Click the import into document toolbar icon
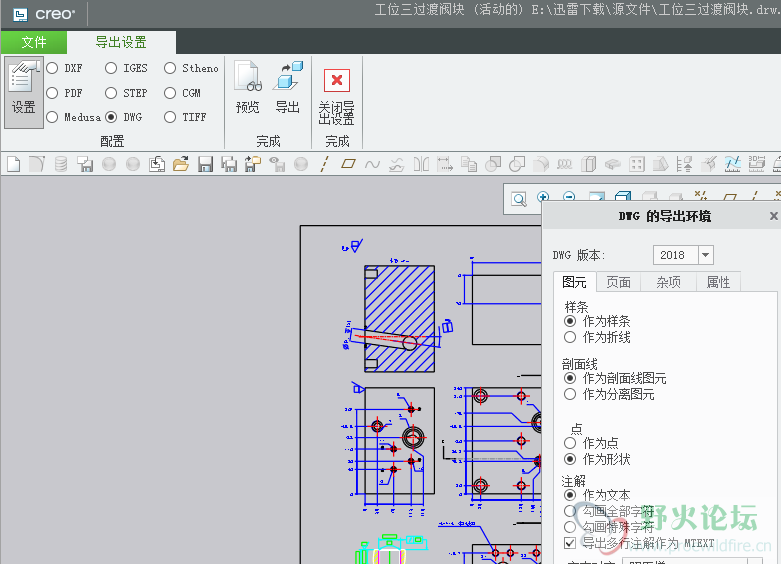 pos(157,164)
